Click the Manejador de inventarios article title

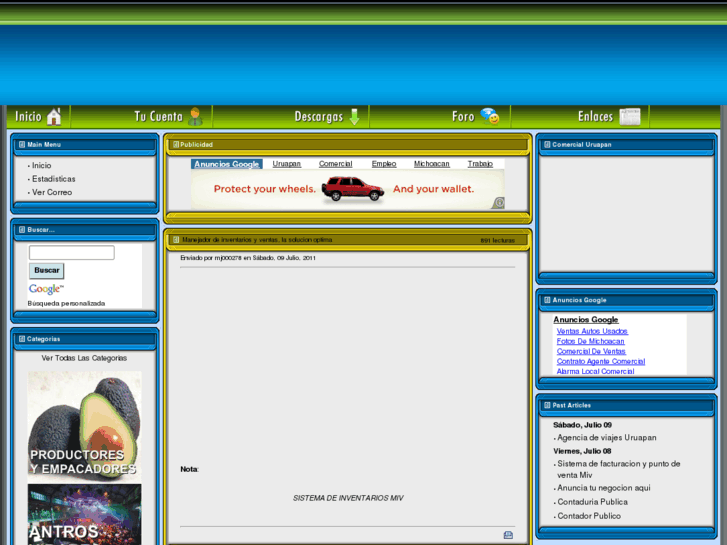pyautogui.click(x=257, y=240)
